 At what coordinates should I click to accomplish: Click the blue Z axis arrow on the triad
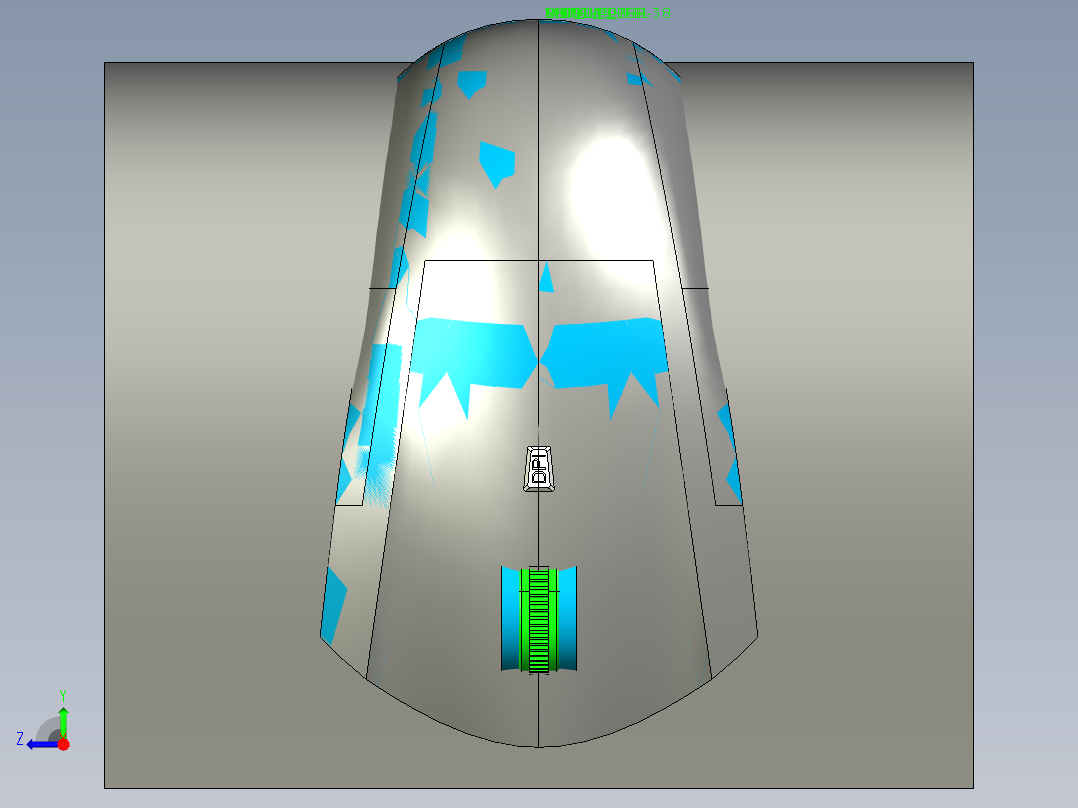42,744
